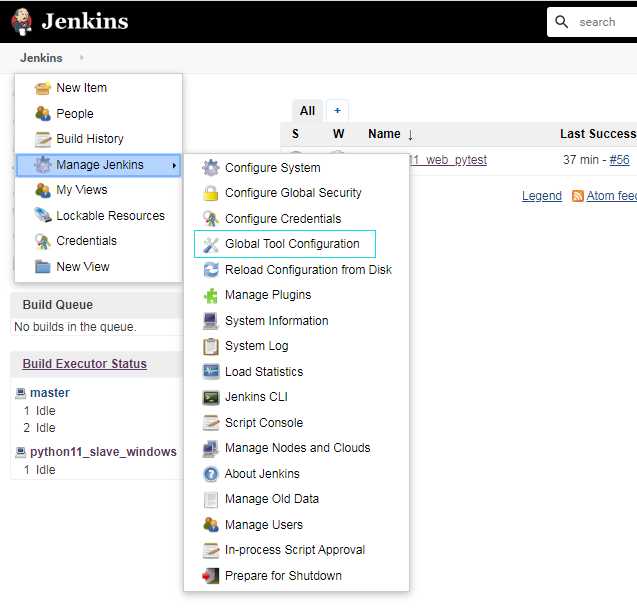Click the Credentials keys icon in sidebar
Viewport: 637px width, 611px height.
coord(43,241)
